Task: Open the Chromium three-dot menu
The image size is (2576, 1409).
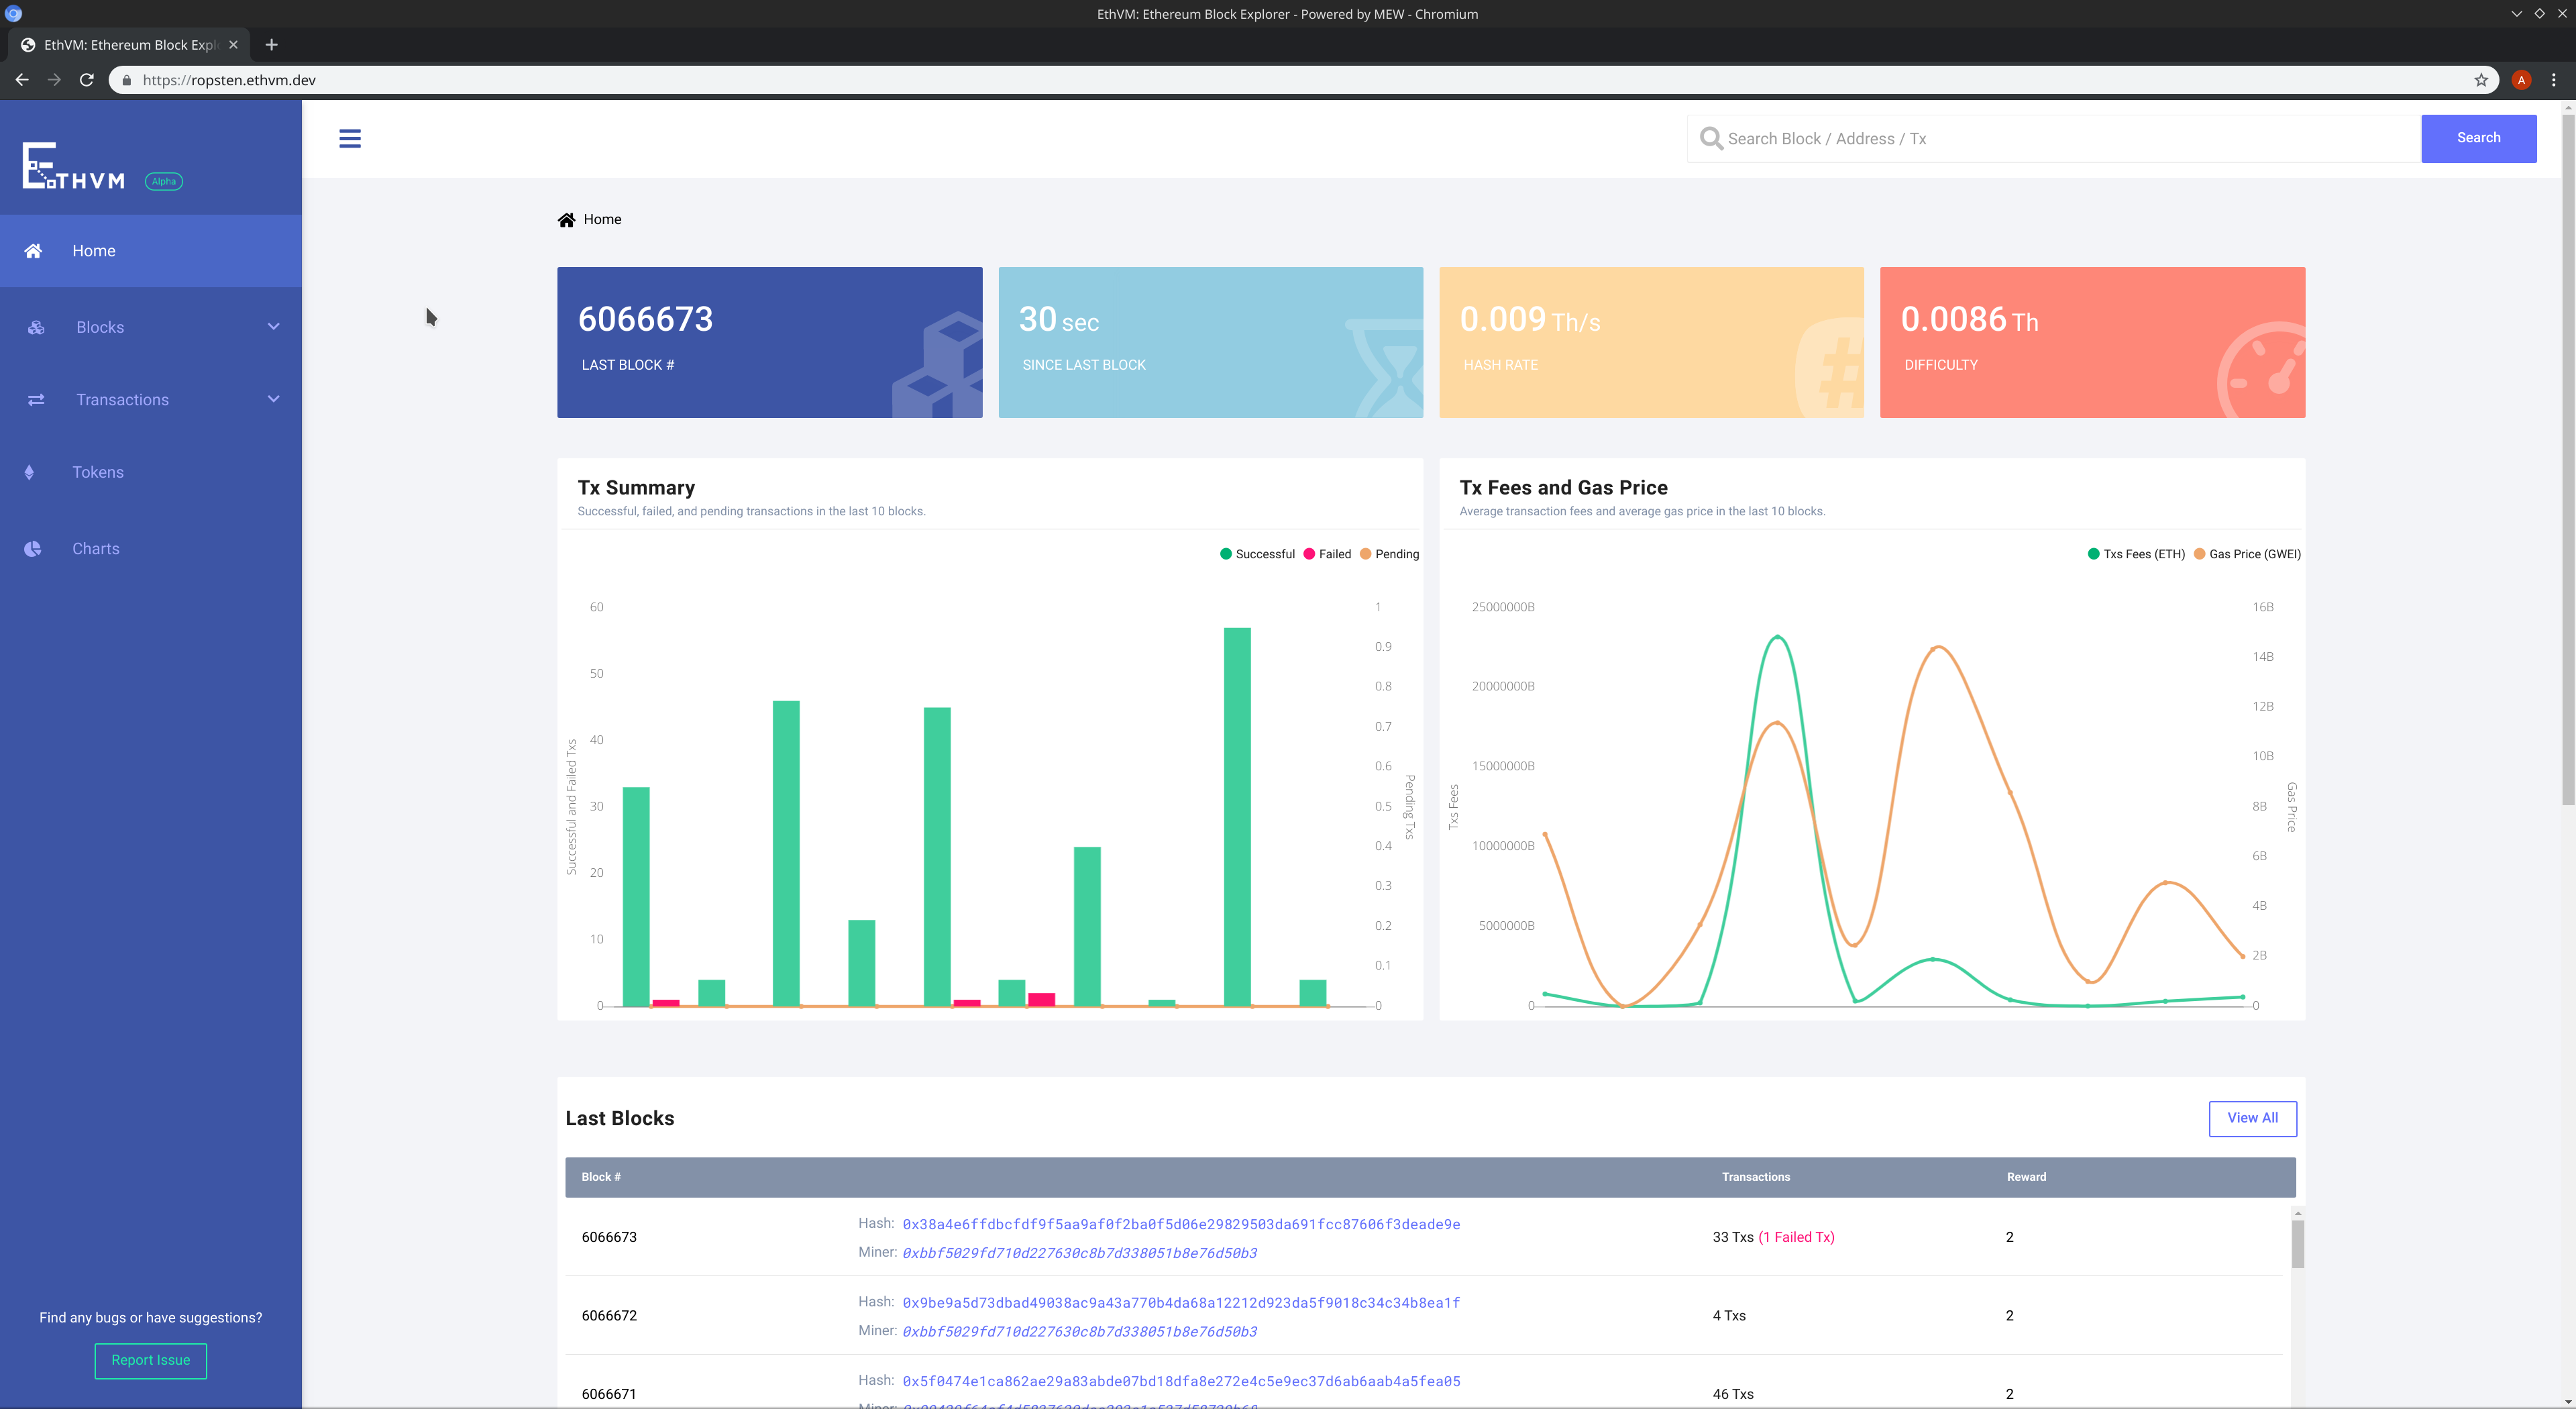Action: [x=2553, y=80]
